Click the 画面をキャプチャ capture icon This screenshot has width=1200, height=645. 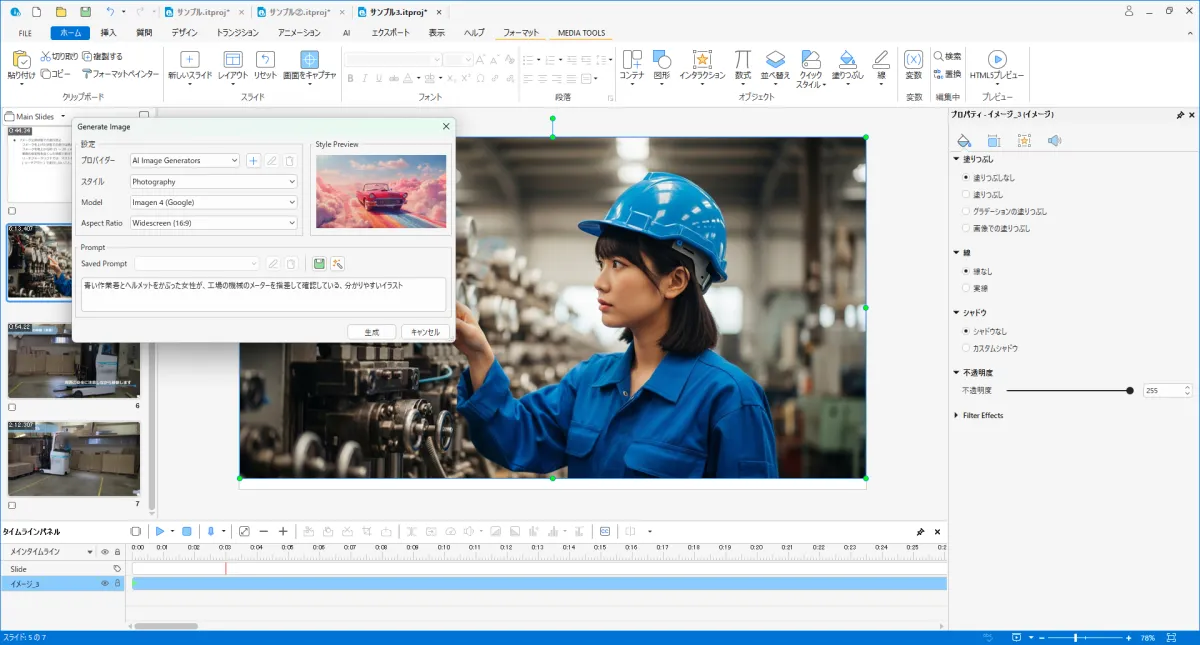[310, 60]
